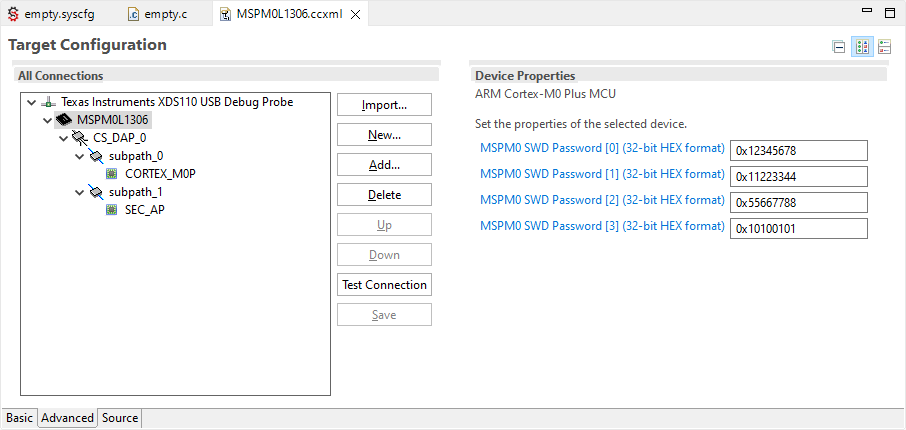Select the CORTEX_M0P core icon
Screen dimensions: 906x430
[x=112, y=174]
